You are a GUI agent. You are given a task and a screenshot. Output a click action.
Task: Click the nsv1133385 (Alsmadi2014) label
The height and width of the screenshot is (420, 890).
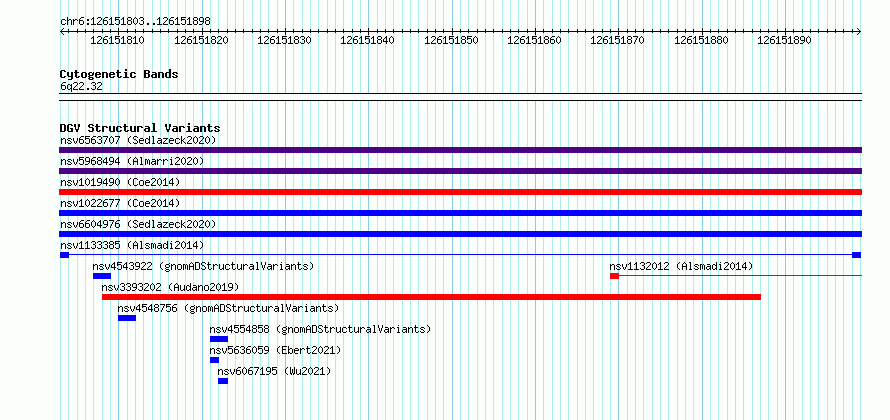(x=132, y=245)
